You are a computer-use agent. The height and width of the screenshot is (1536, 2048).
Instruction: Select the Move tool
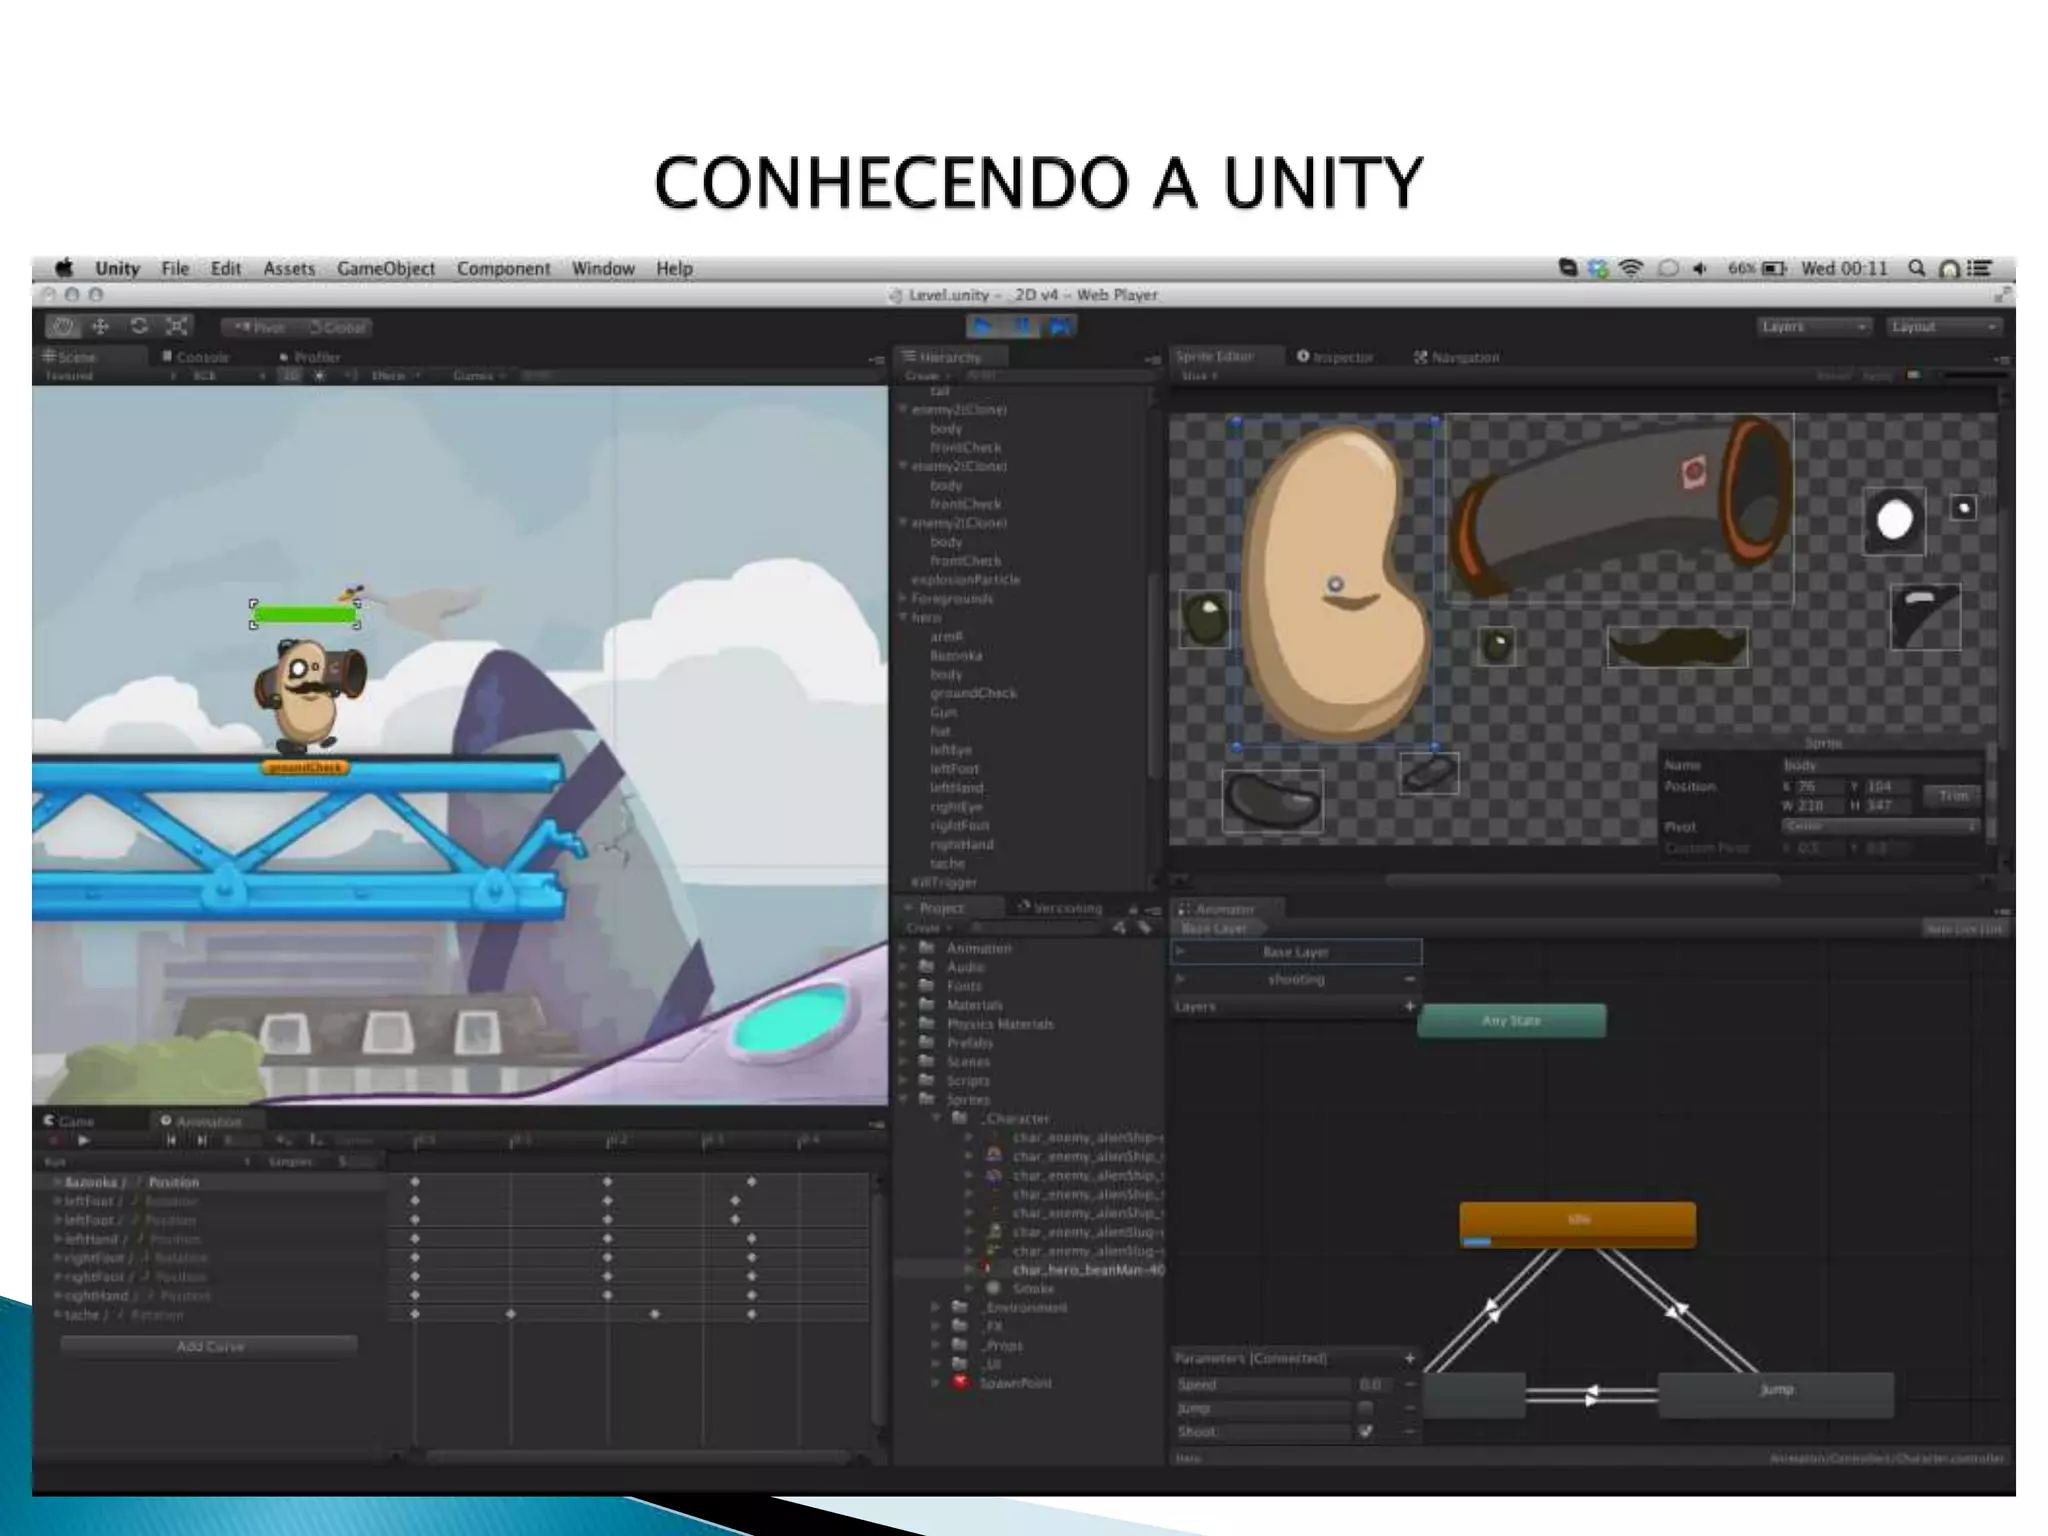coord(100,327)
